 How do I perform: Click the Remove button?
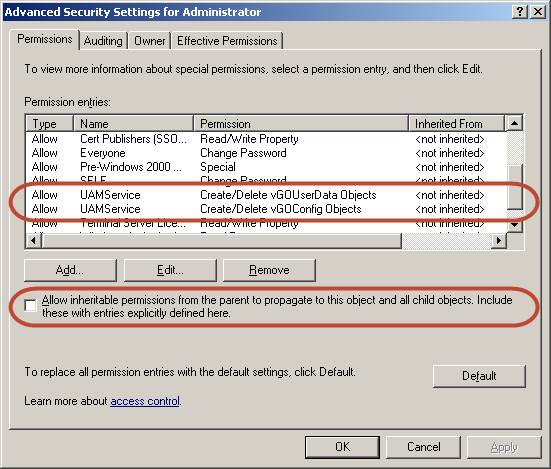point(269,270)
